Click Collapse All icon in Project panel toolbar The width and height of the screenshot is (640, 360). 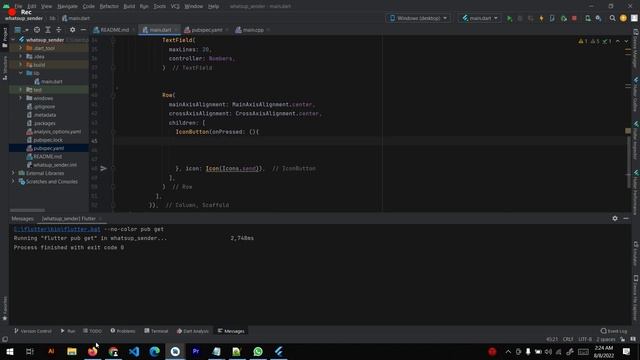coord(59,30)
